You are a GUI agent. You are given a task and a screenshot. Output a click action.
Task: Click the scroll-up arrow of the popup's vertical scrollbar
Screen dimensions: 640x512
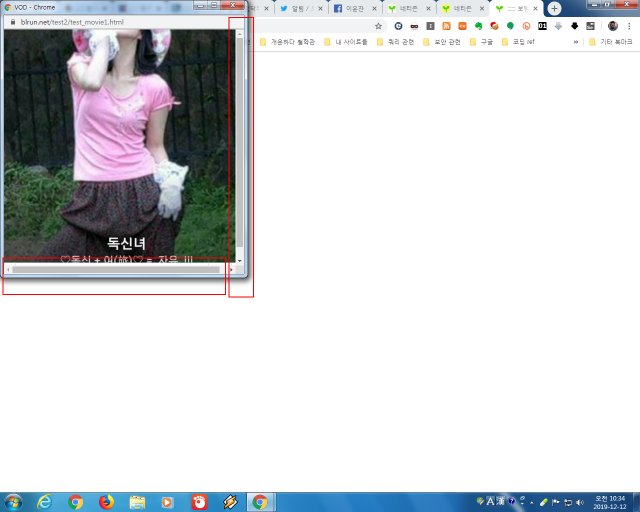click(x=240, y=34)
